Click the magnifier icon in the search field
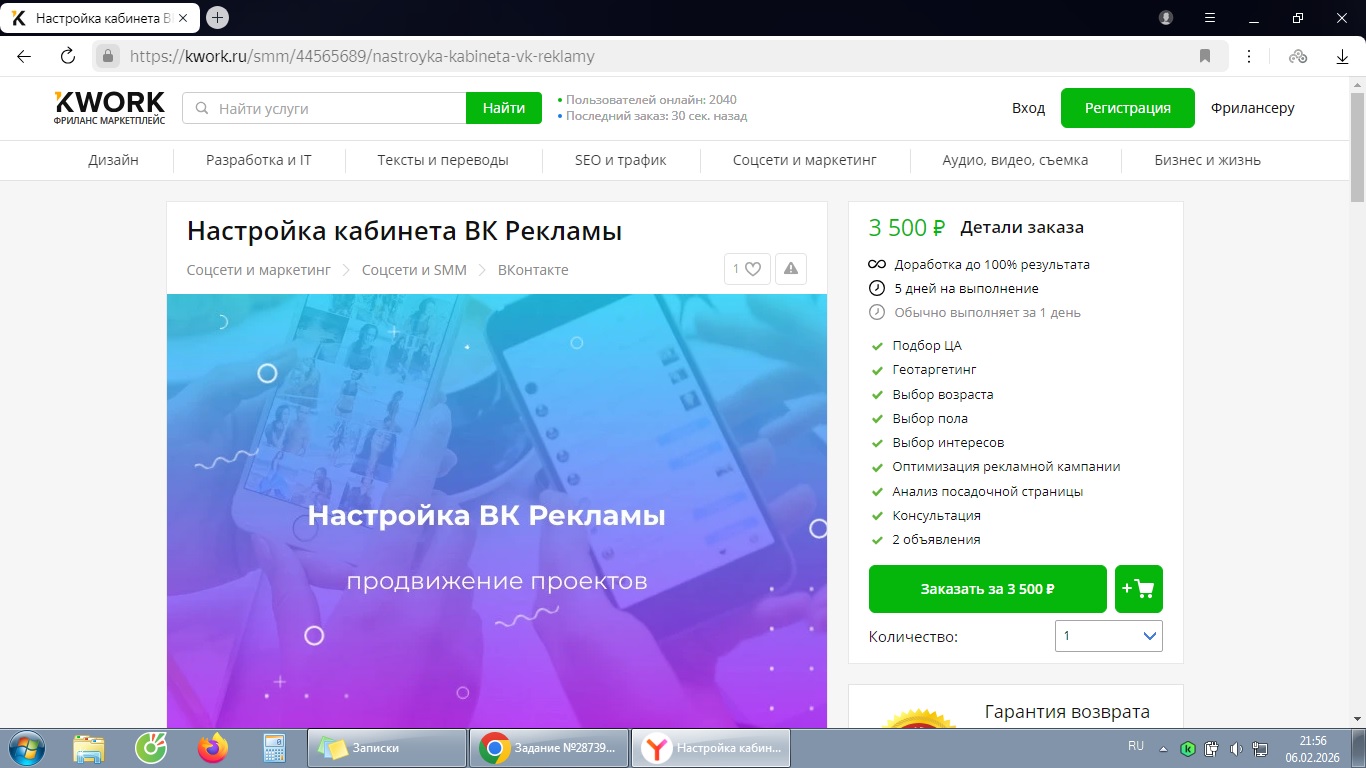This screenshot has width=1366, height=768. [x=201, y=108]
